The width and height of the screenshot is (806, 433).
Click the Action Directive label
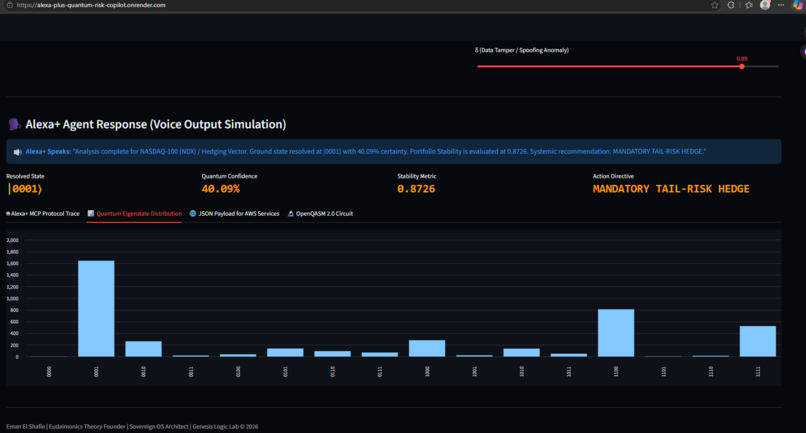613,176
